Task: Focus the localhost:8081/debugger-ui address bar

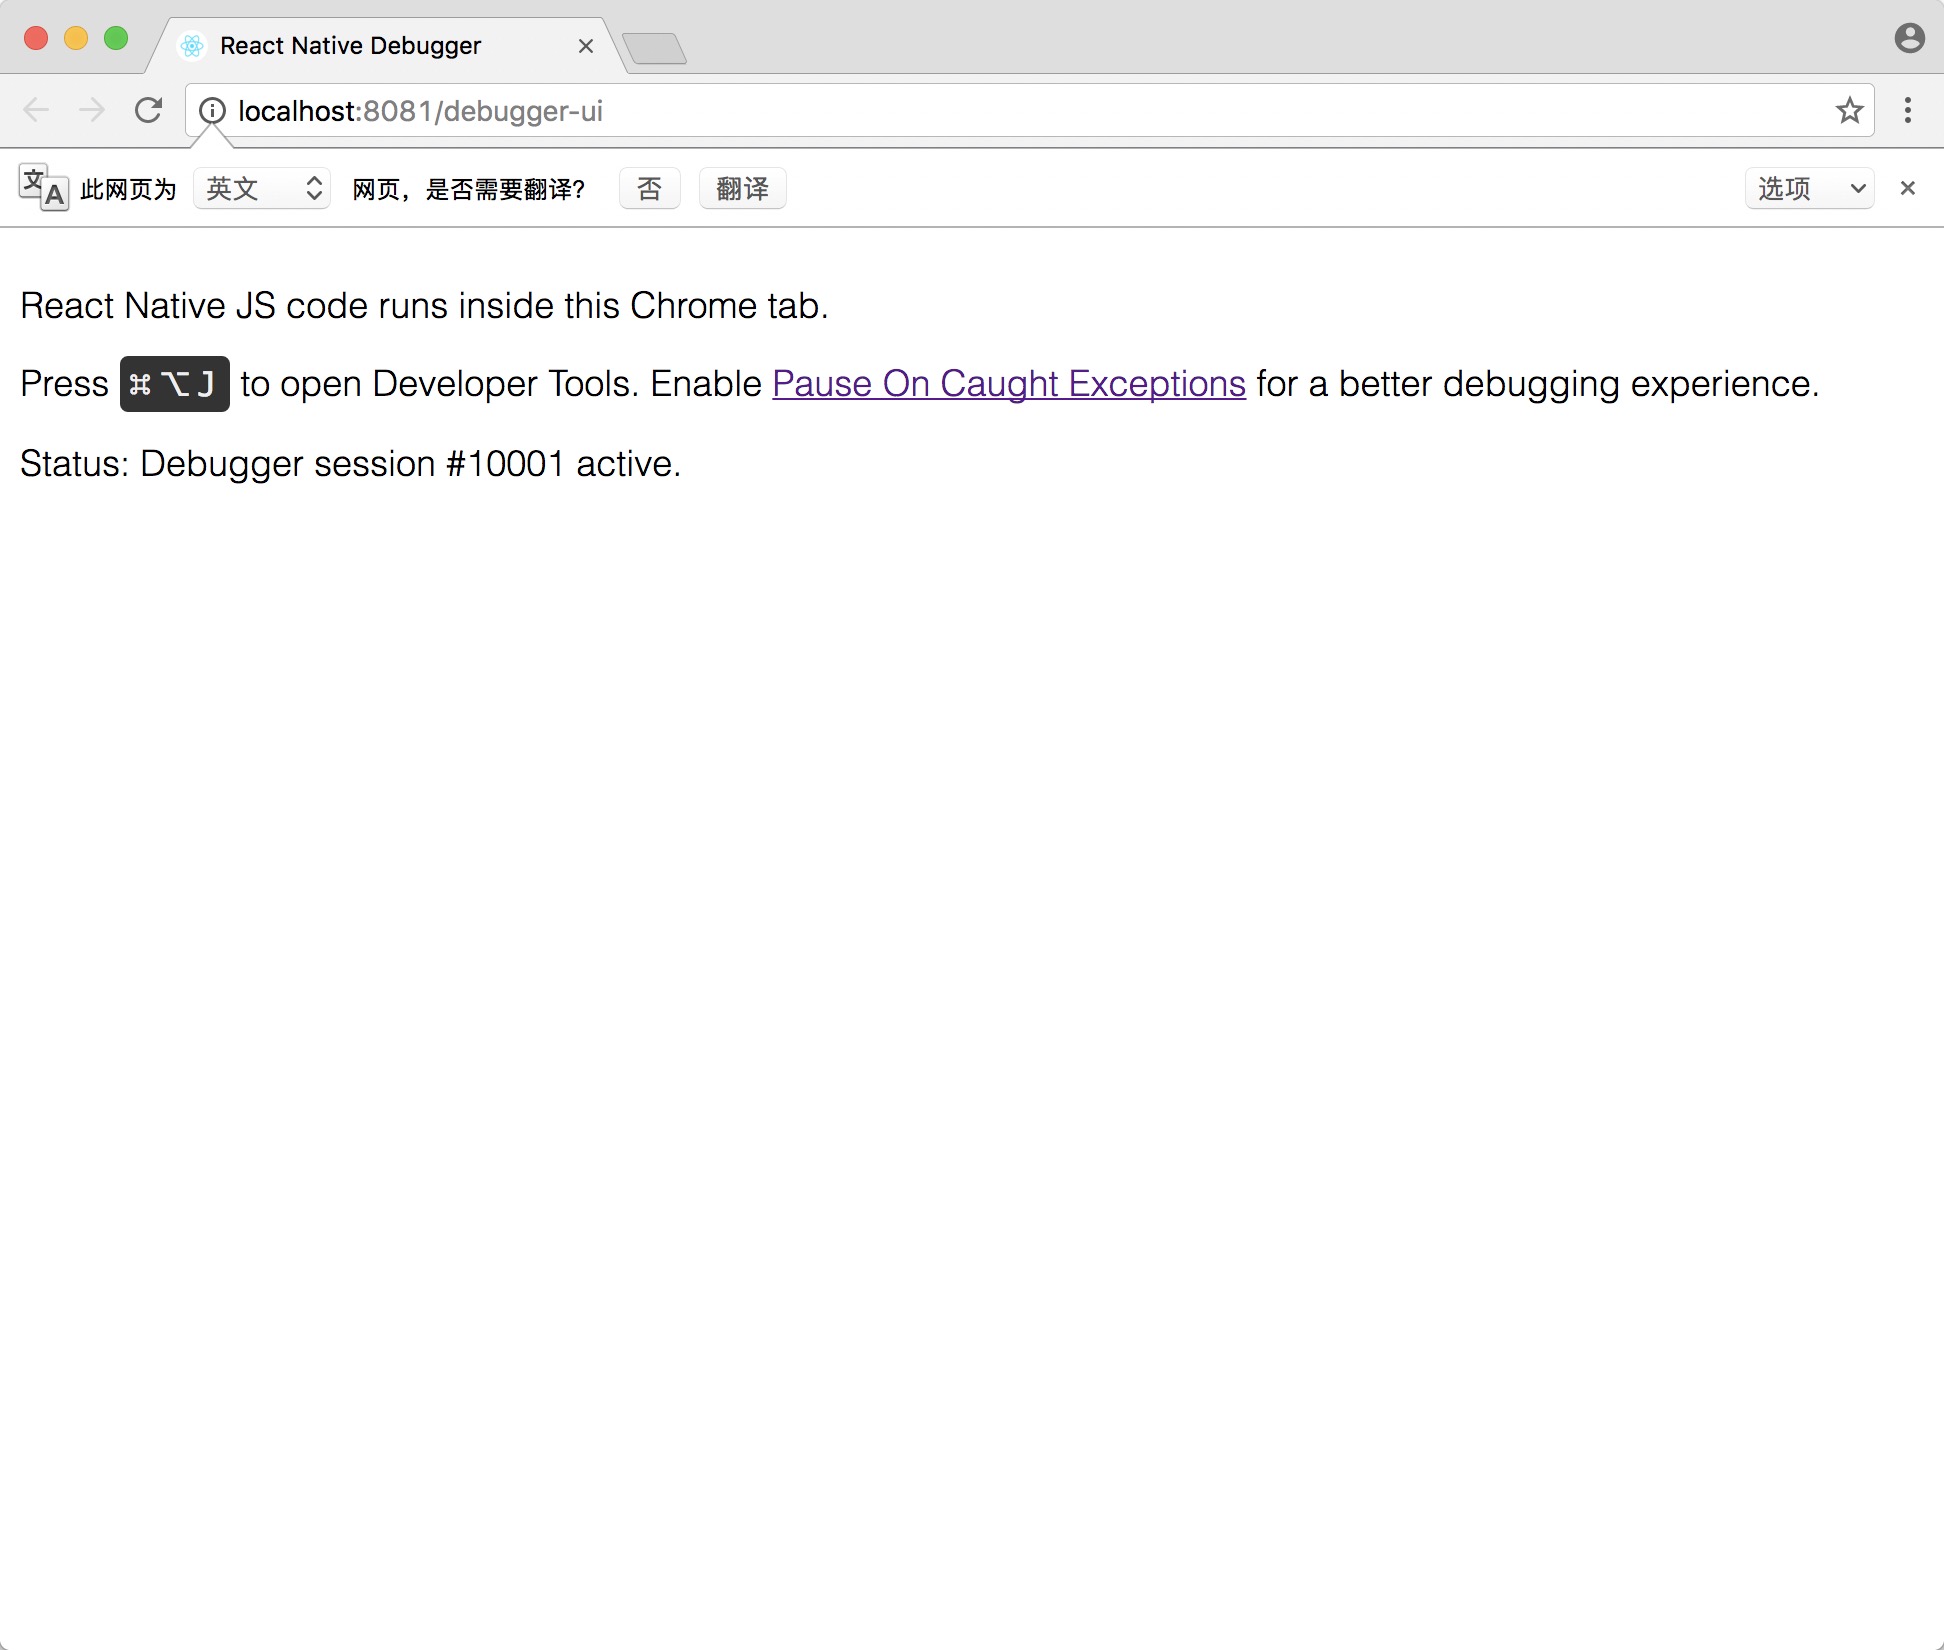Action: [1030, 110]
